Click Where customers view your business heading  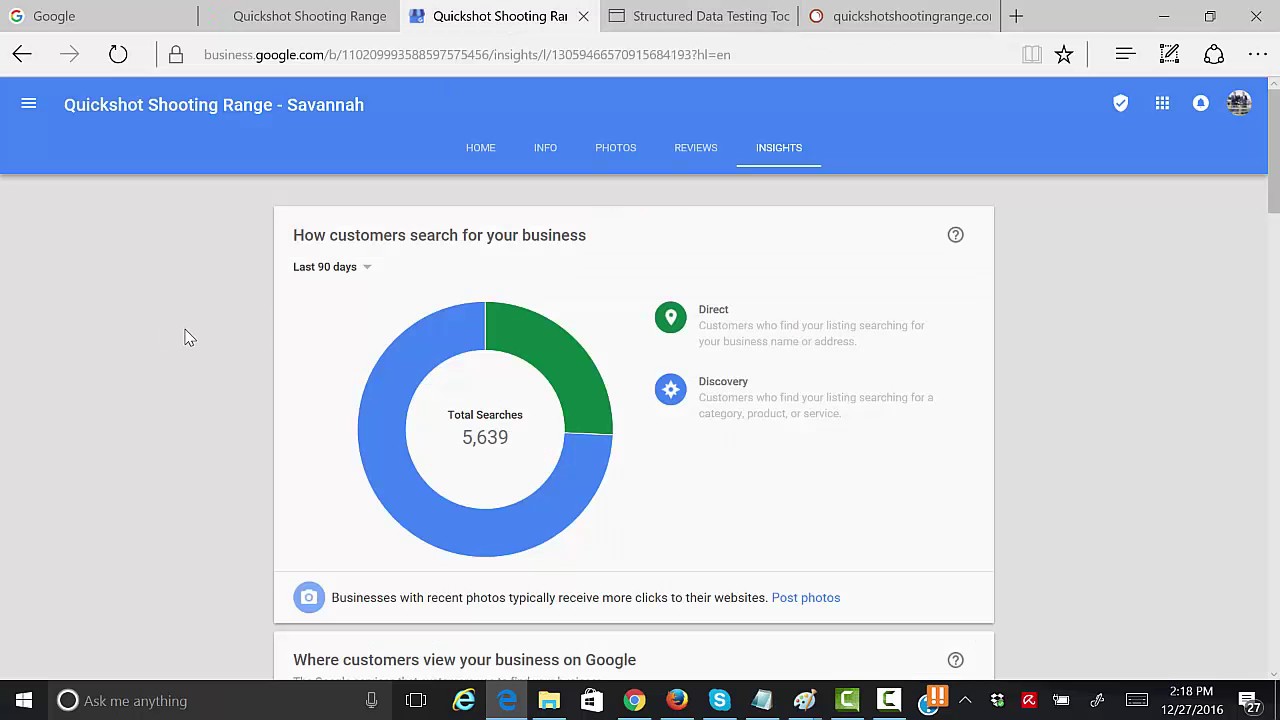pyautogui.click(x=464, y=660)
